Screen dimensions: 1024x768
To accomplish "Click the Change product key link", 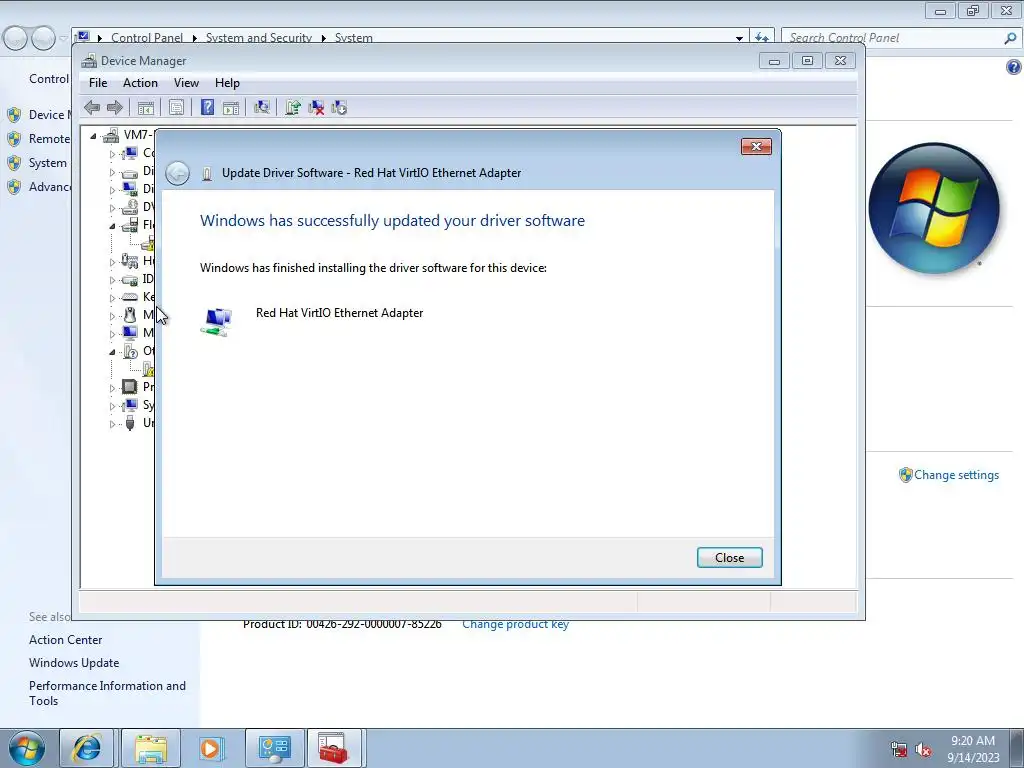I will click(515, 624).
